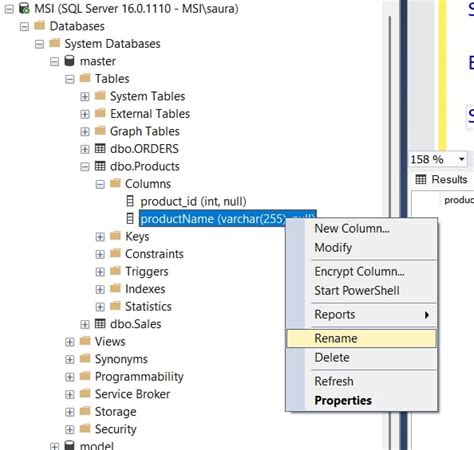Collapse the Tables folder node

click(x=70, y=79)
